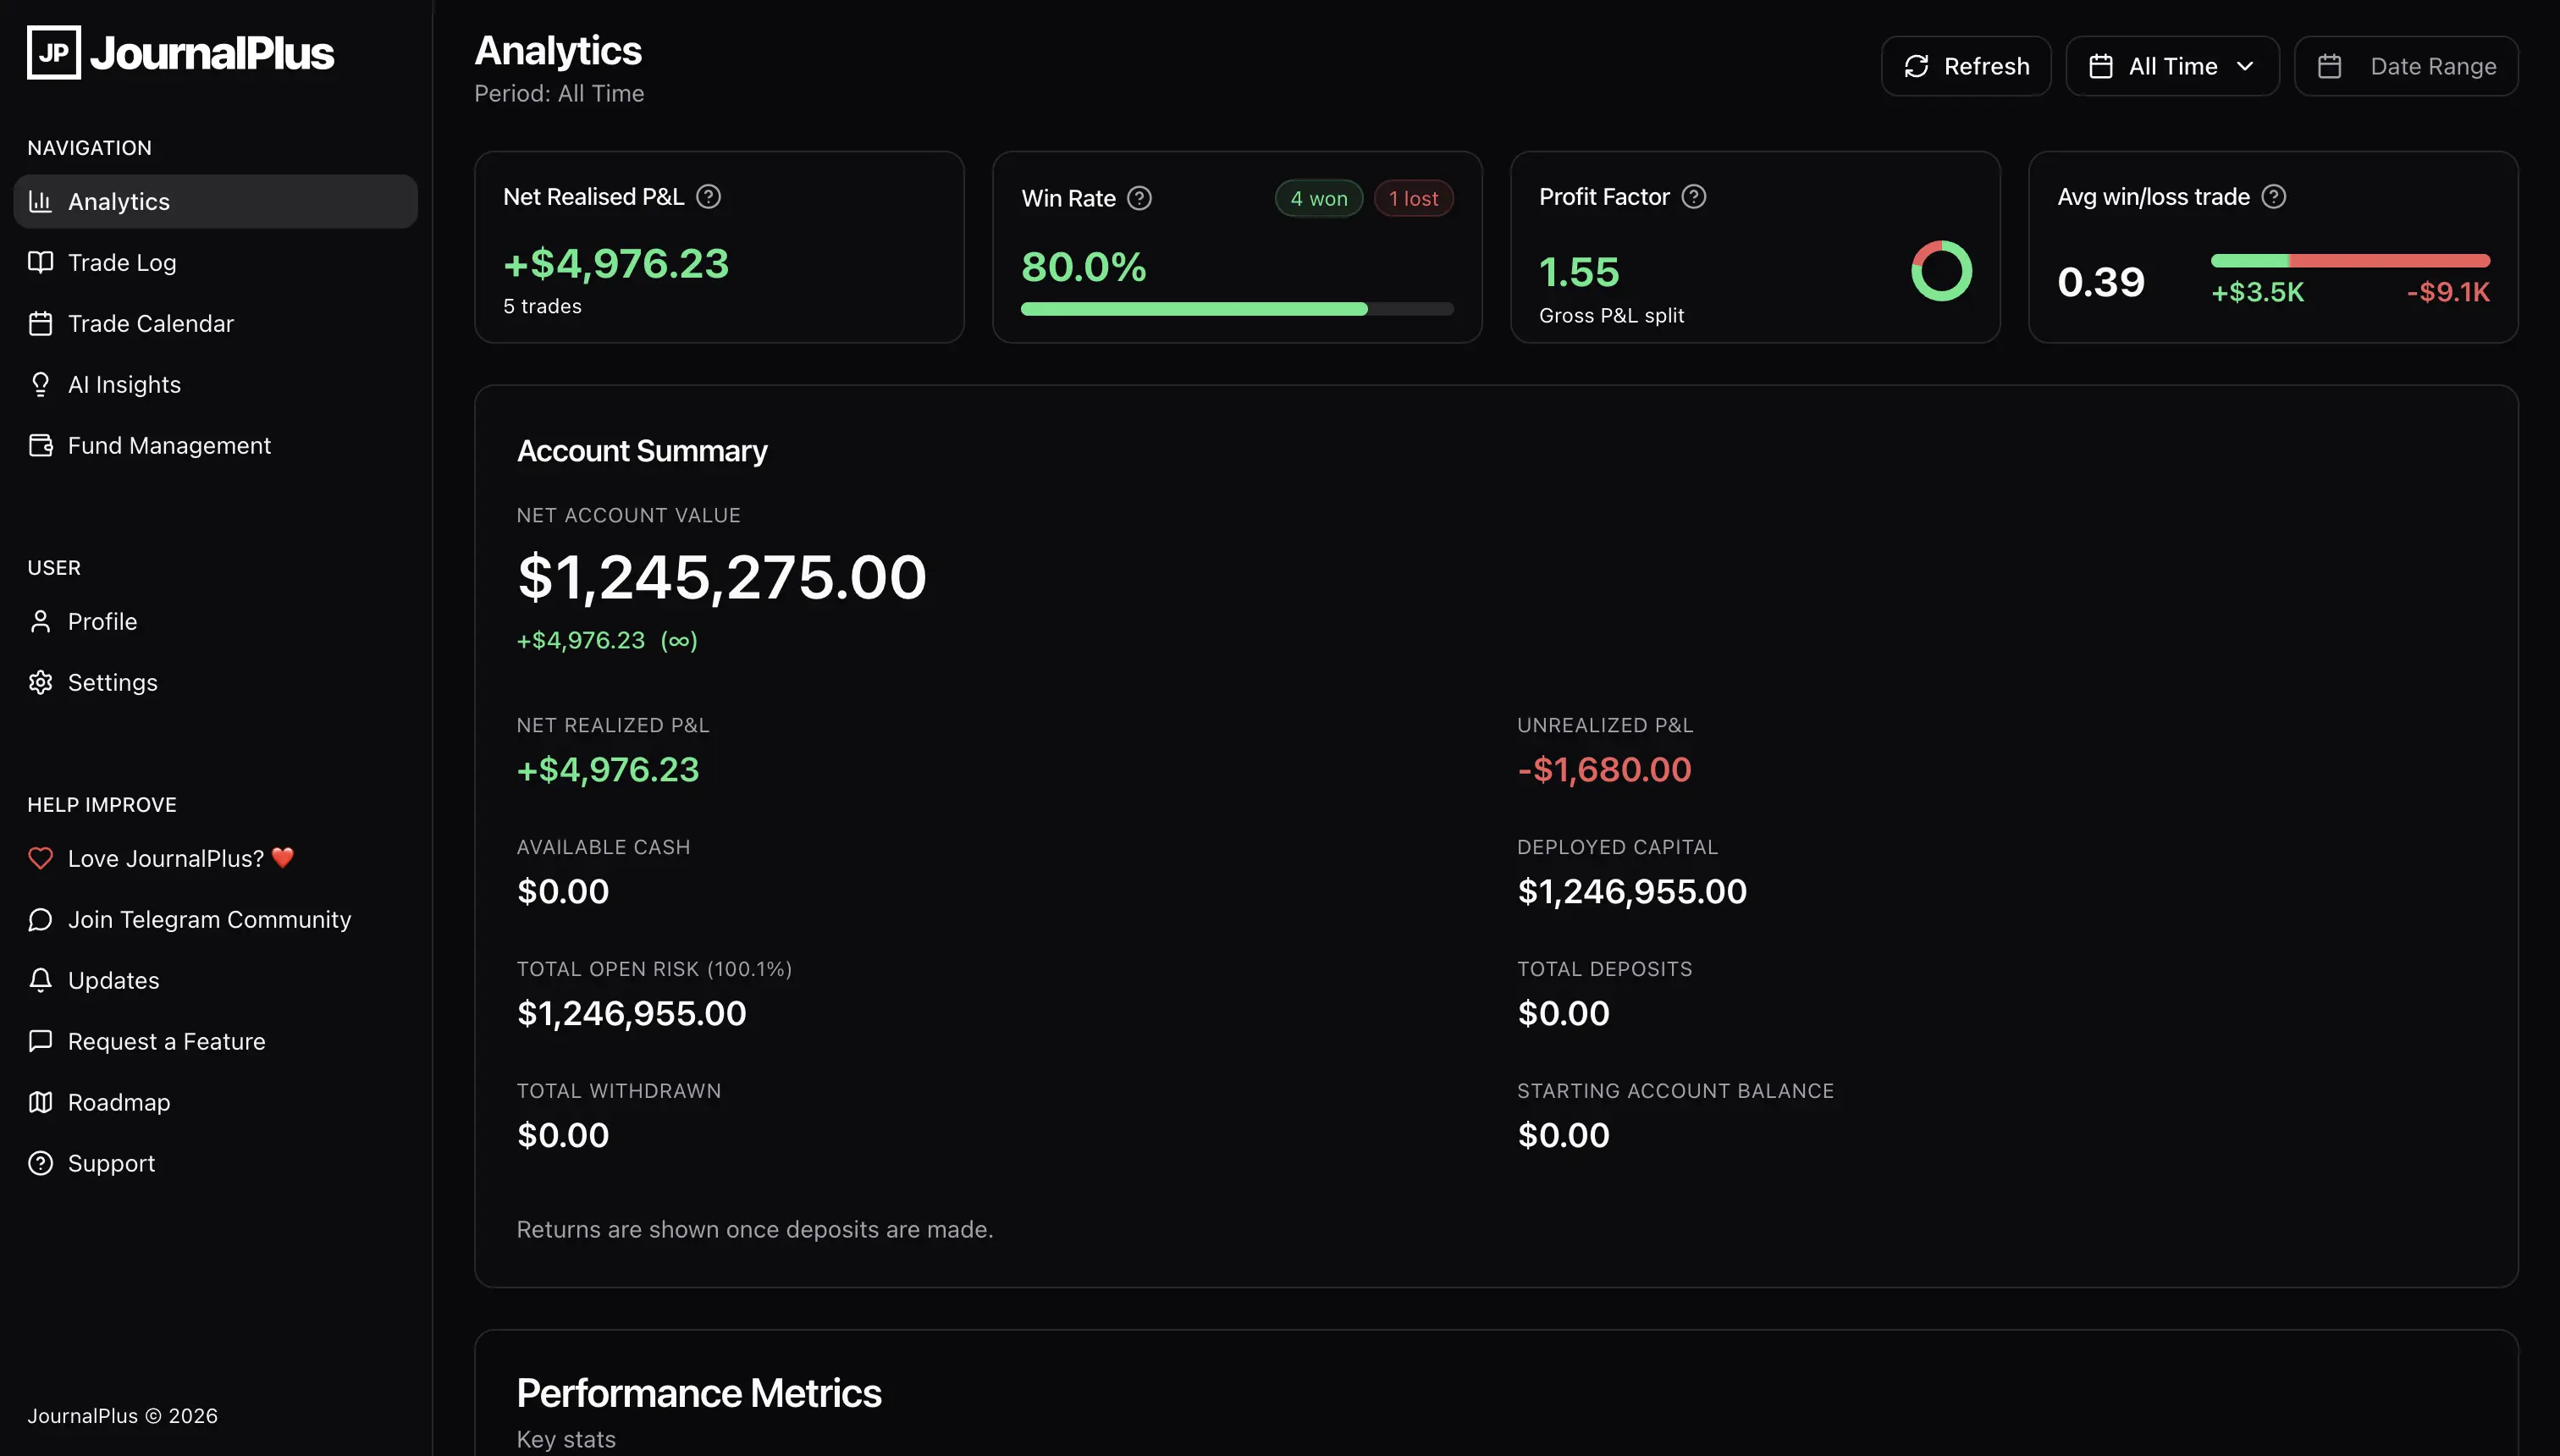Select the Analytics chart icon in sidebar
Viewport: 2560px width, 1456px height.
click(x=40, y=201)
